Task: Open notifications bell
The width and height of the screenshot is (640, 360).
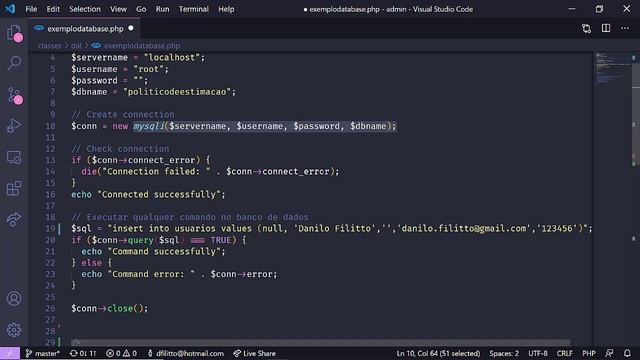Action: (x=627, y=353)
